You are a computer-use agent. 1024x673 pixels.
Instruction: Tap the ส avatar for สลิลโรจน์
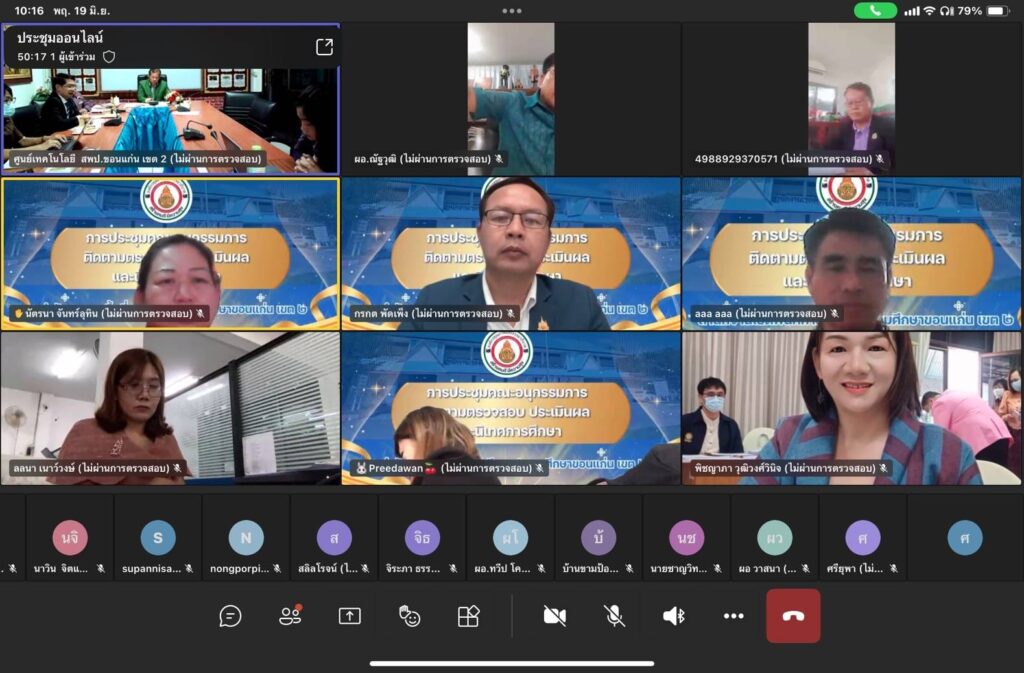coord(334,538)
